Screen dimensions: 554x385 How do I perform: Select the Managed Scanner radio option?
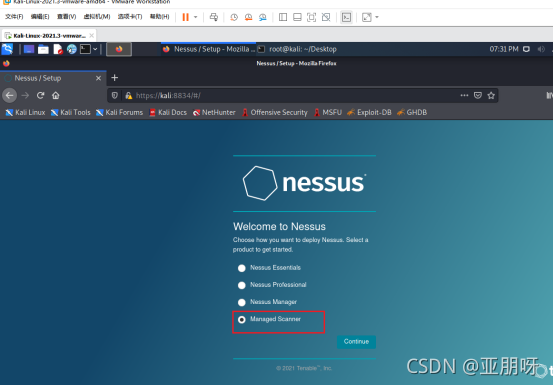242,320
